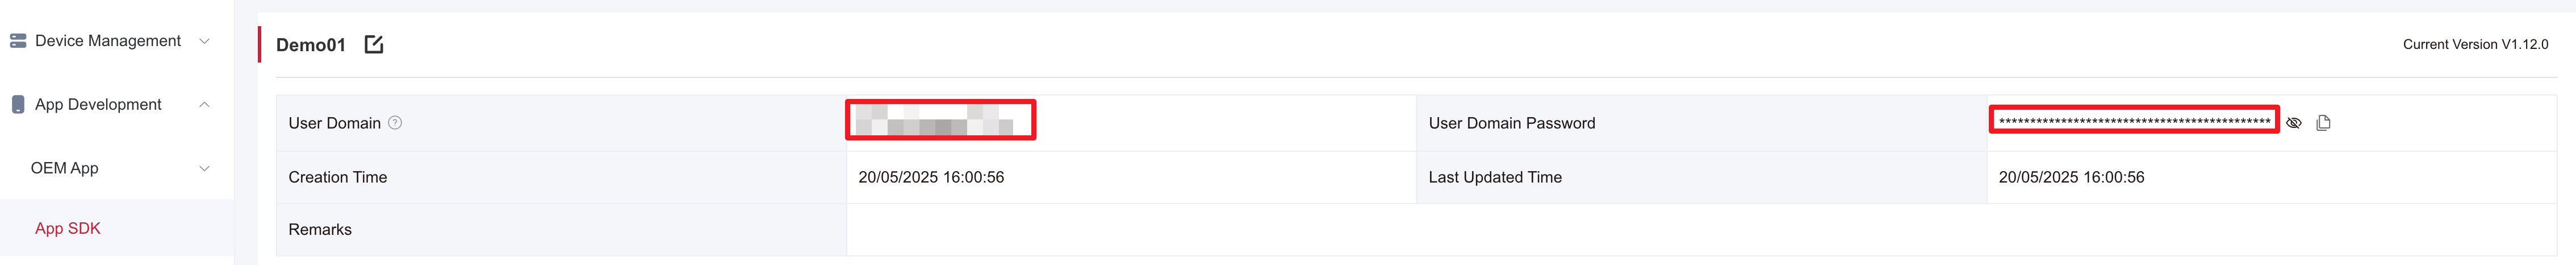The width and height of the screenshot is (2576, 265).
Task: Select the Last Updated Time value
Action: [2071, 177]
